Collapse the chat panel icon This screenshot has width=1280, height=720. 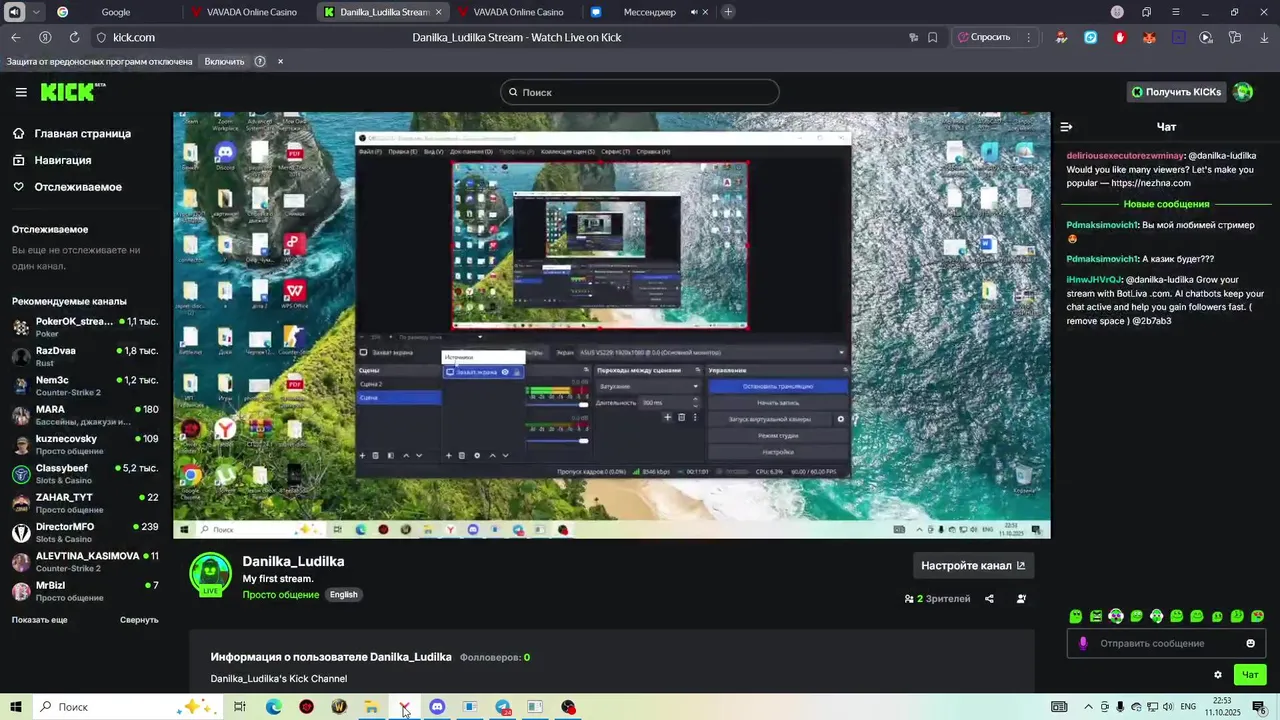tap(1066, 127)
